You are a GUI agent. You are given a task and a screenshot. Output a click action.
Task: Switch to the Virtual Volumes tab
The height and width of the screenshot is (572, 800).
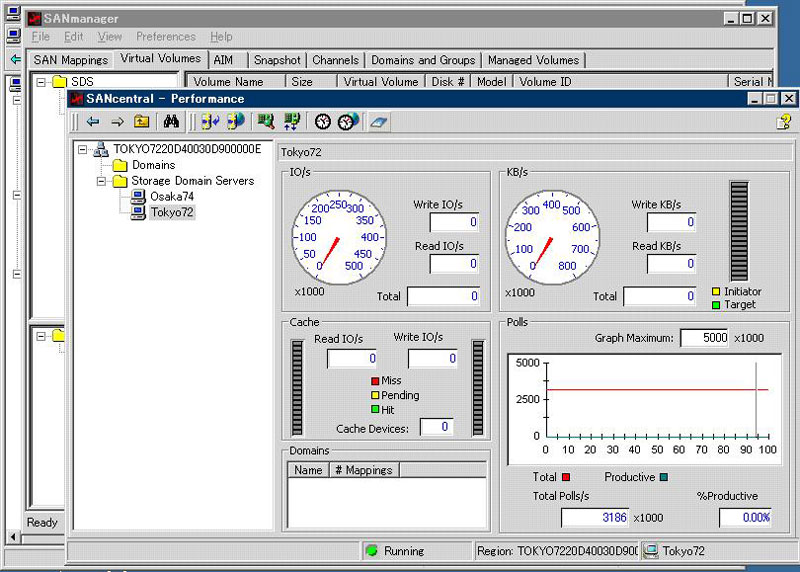pyautogui.click(x=160, y=58)
